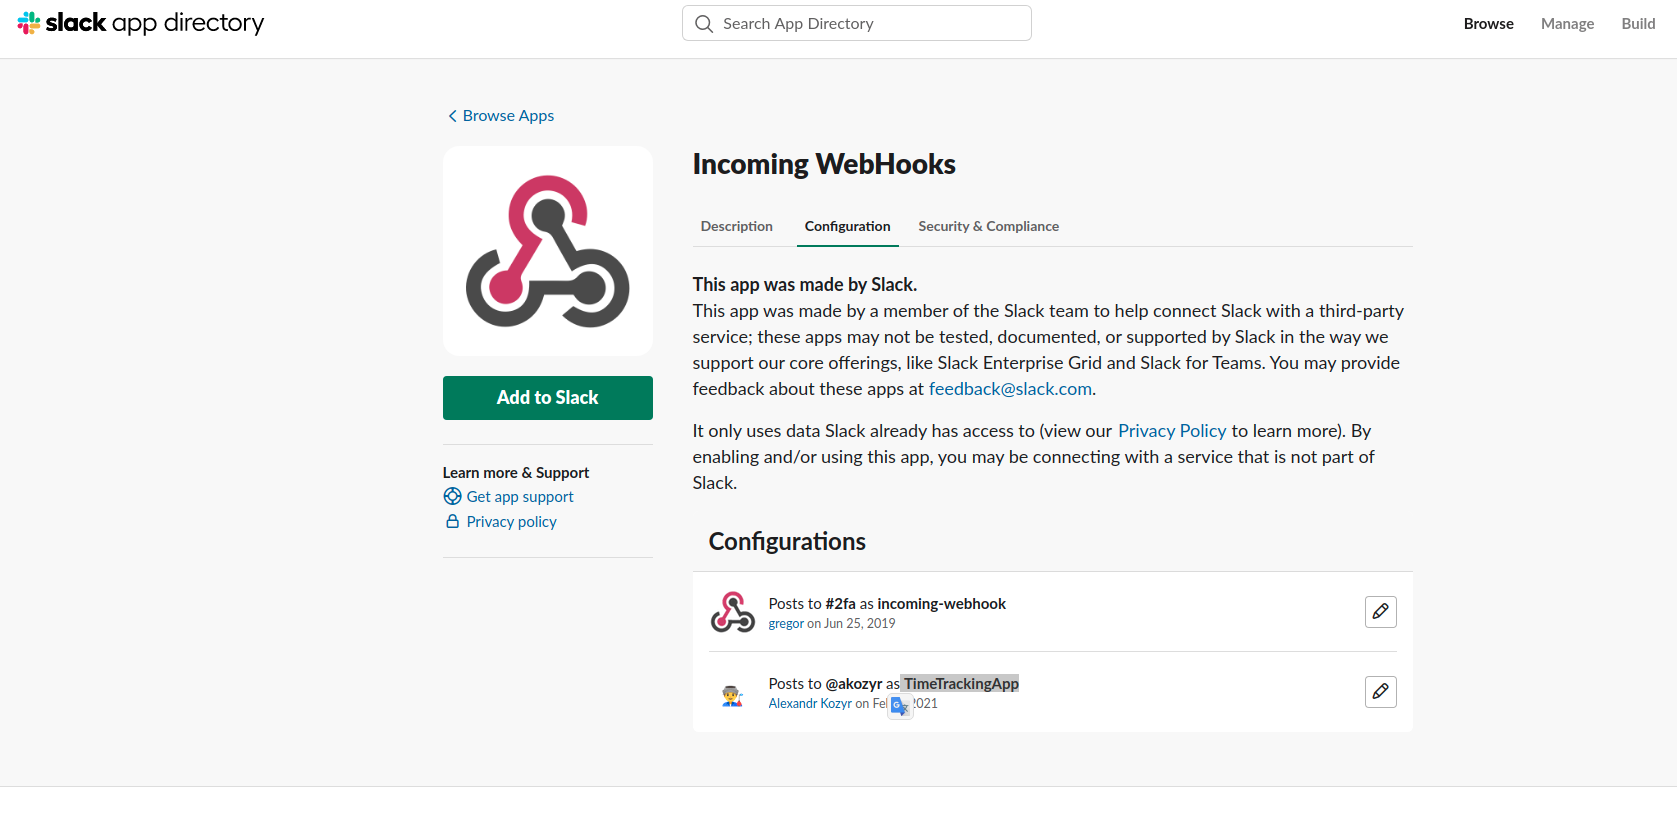Viewport: 1677px width, 827px height.
Task: Edit the #2fa webhook configuration with the pencil icon
Action: pyautogui.click(x=1380, y=611)
